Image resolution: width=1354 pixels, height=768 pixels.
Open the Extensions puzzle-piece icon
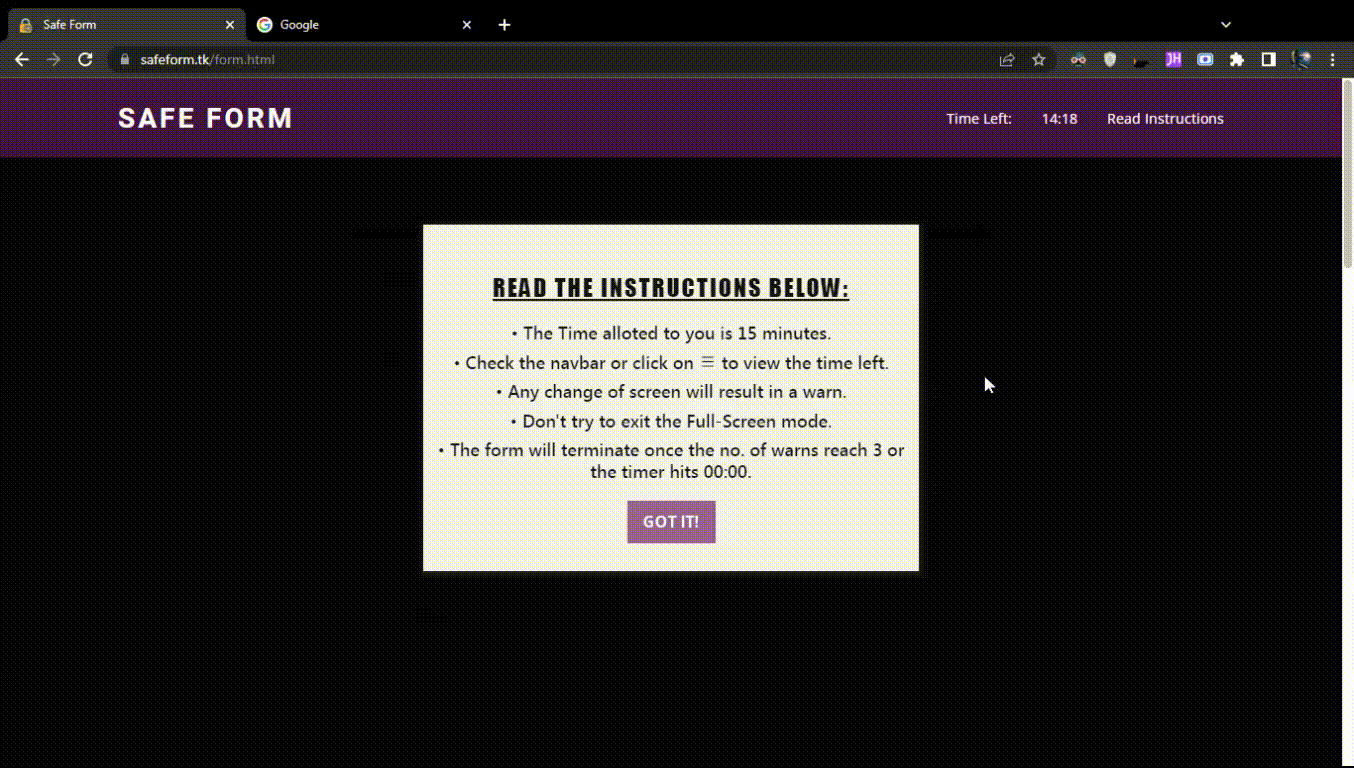coord(1236,59)
